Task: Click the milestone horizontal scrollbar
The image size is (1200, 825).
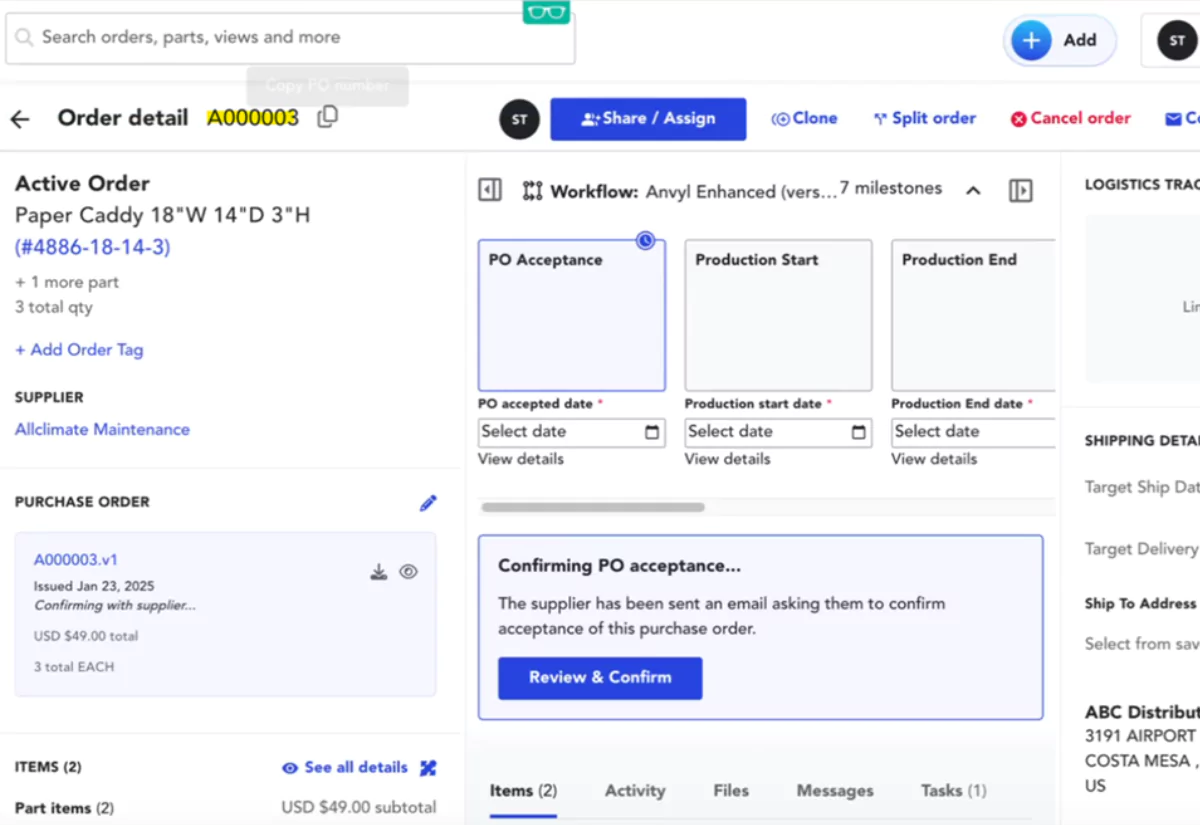Action: click(593, 507)
